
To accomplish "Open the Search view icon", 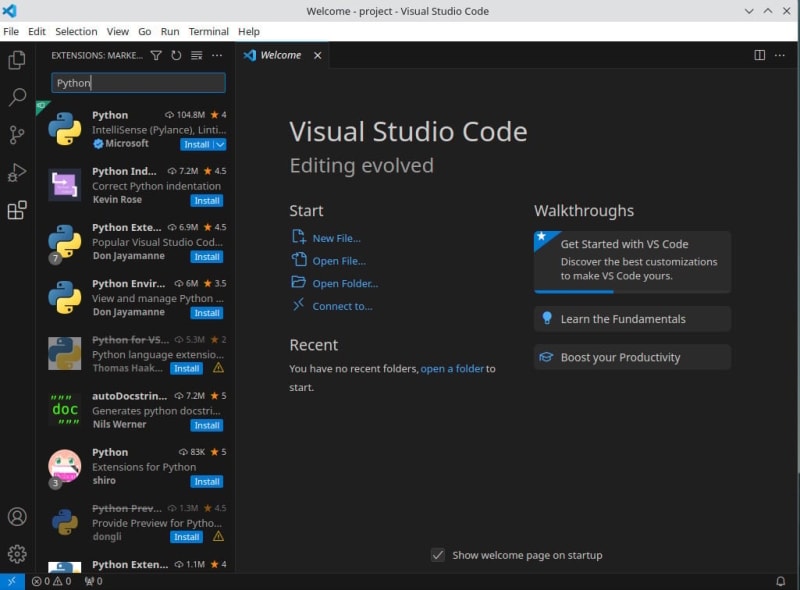I will tap(17, 98).
